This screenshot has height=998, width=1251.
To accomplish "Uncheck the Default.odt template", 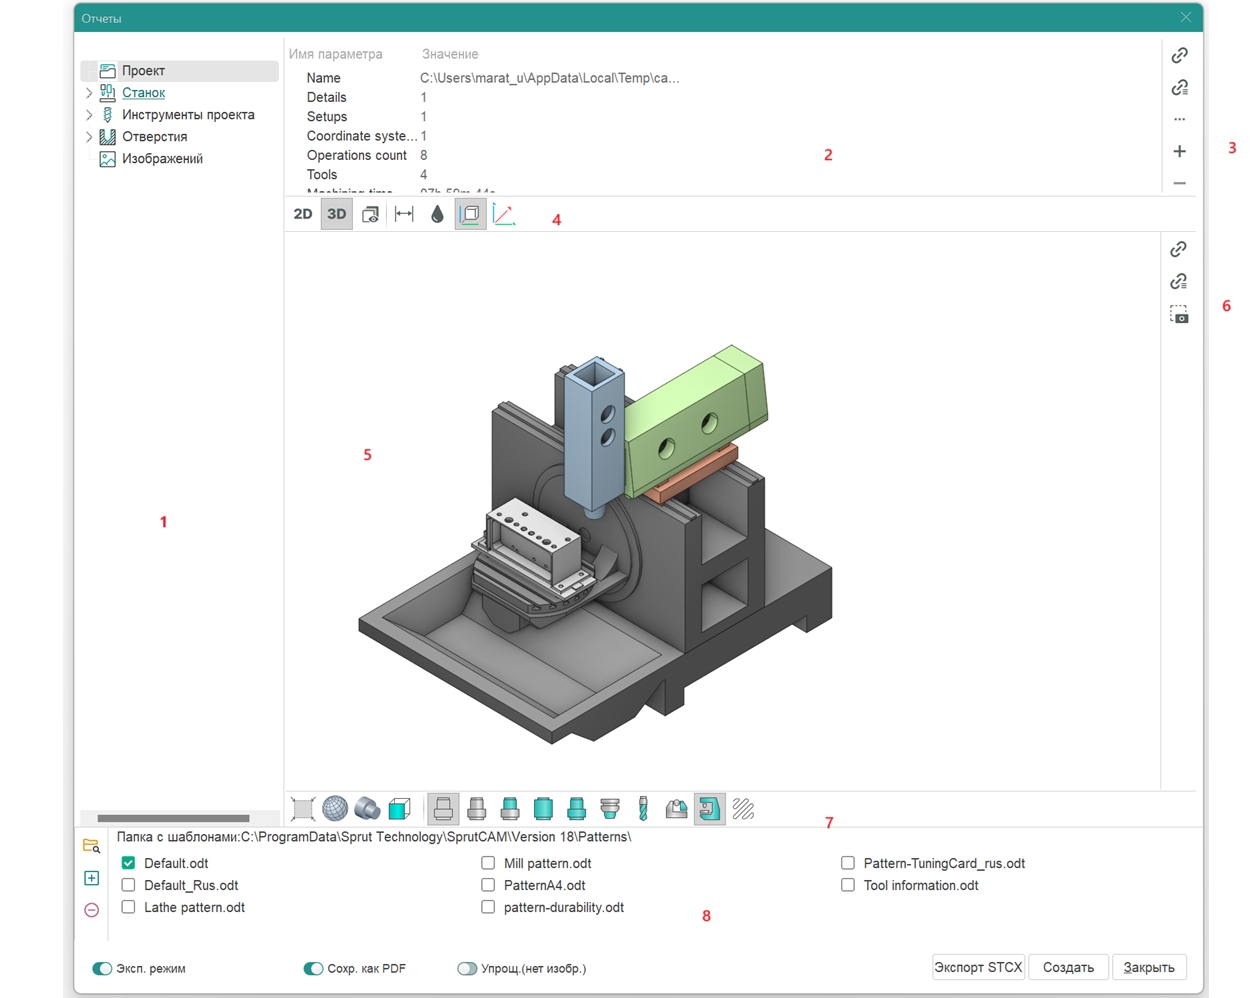I will coord(128,863).
